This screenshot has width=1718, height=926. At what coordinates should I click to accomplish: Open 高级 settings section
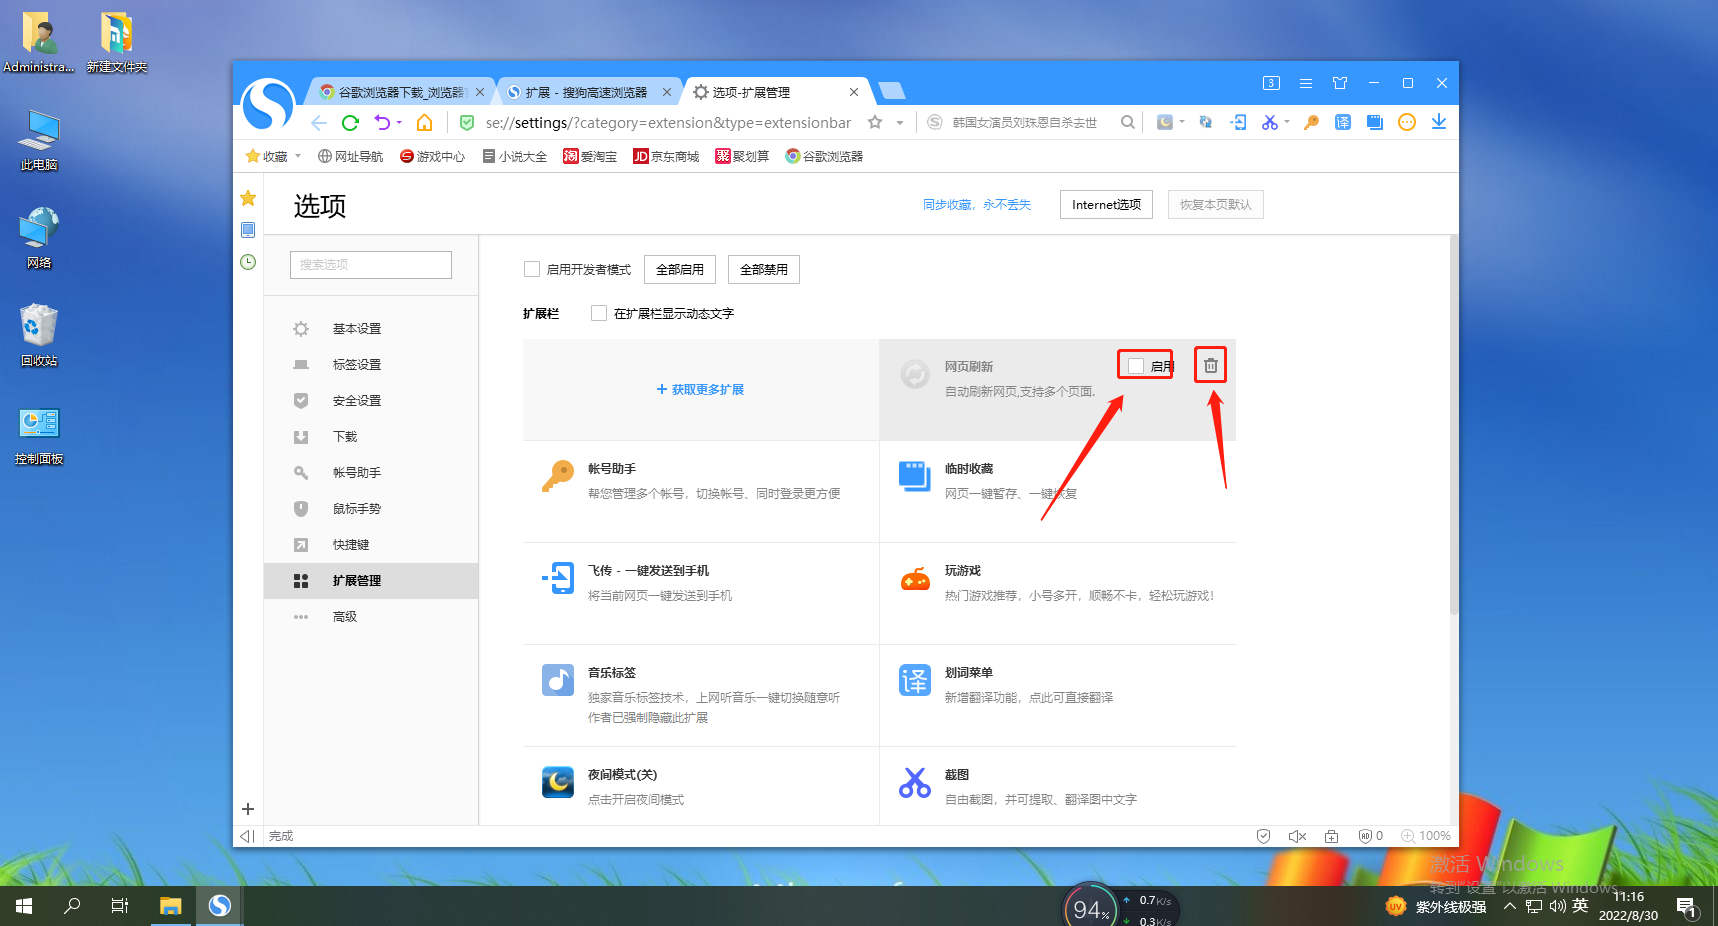click(345, 617)
